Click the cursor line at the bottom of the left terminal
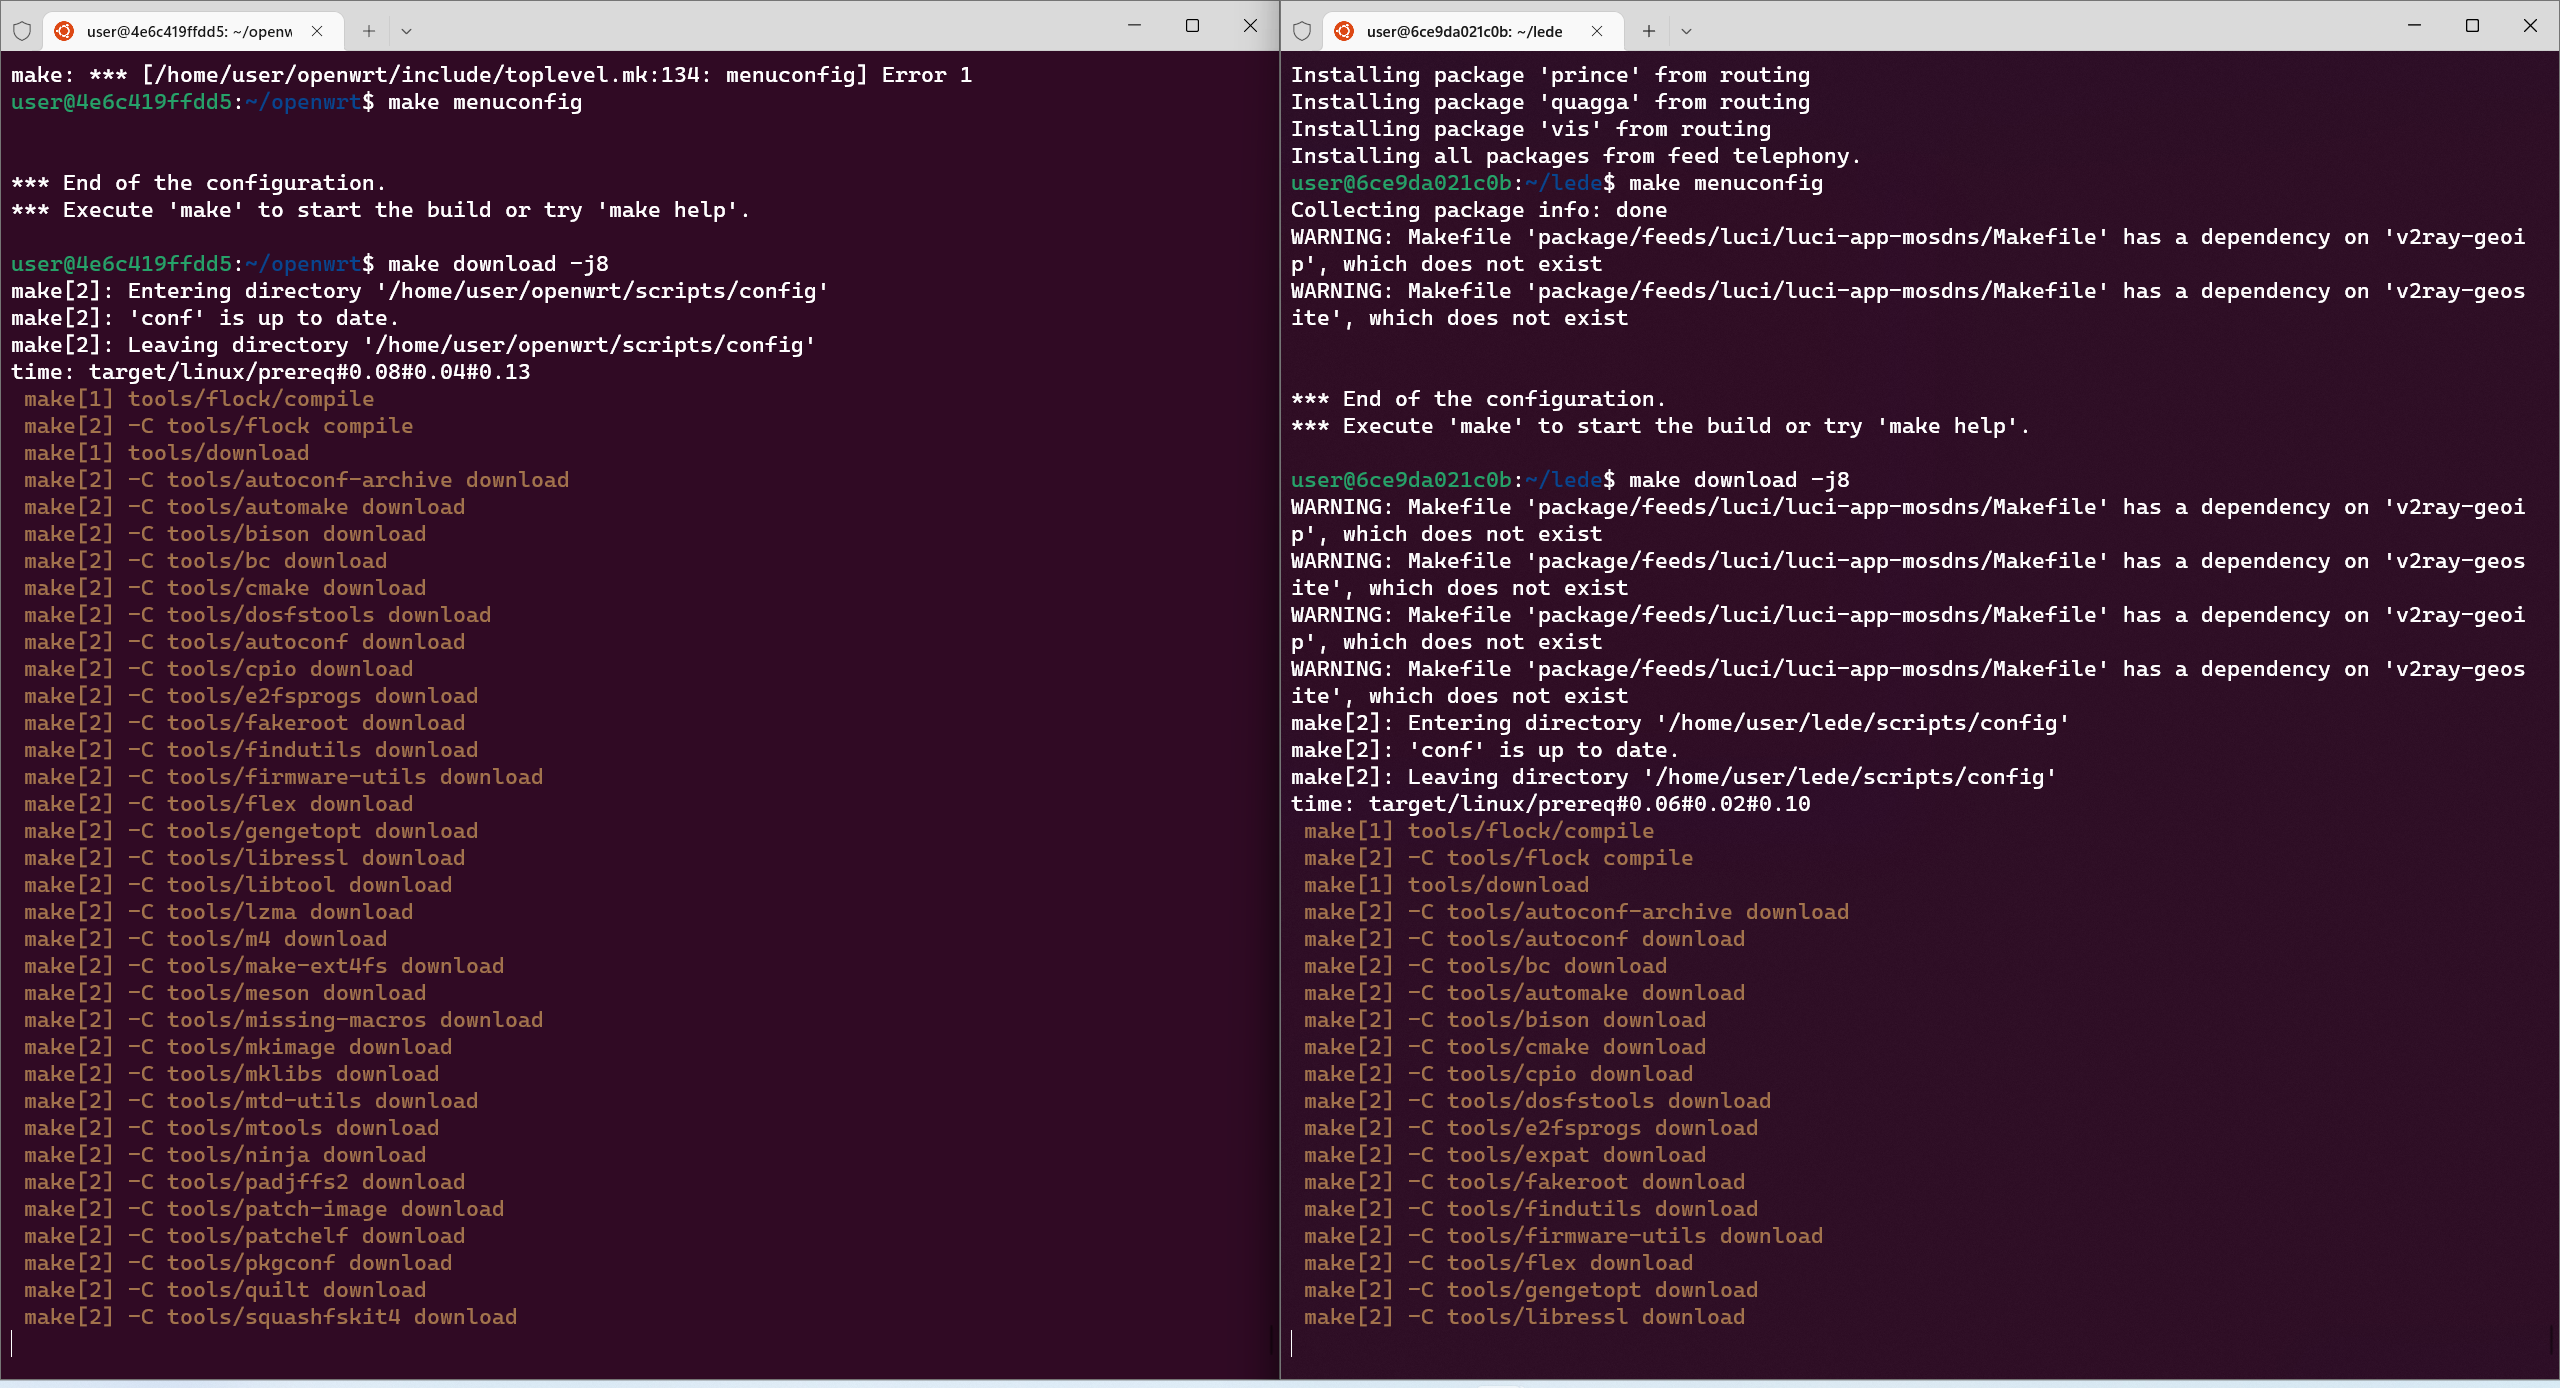Viewport: 2560px width, 1388px height. [x=12, y=1343]
